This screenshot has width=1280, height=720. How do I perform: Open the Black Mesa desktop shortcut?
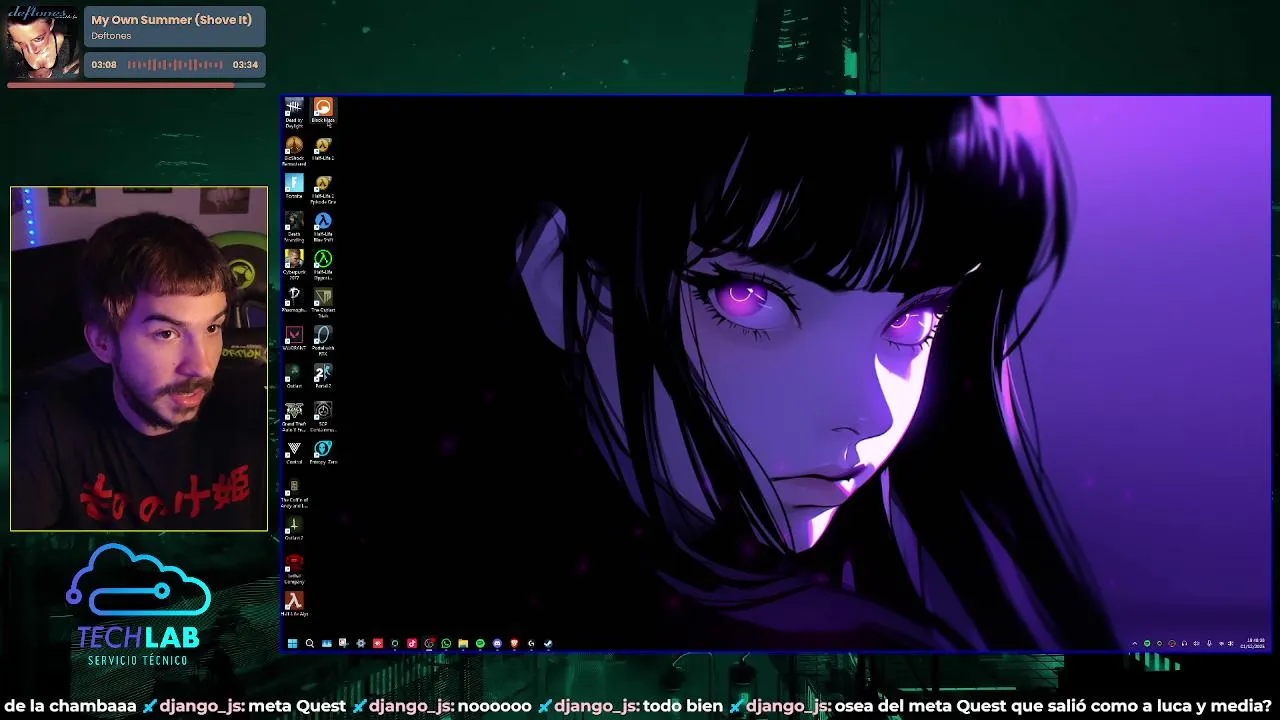323,112
